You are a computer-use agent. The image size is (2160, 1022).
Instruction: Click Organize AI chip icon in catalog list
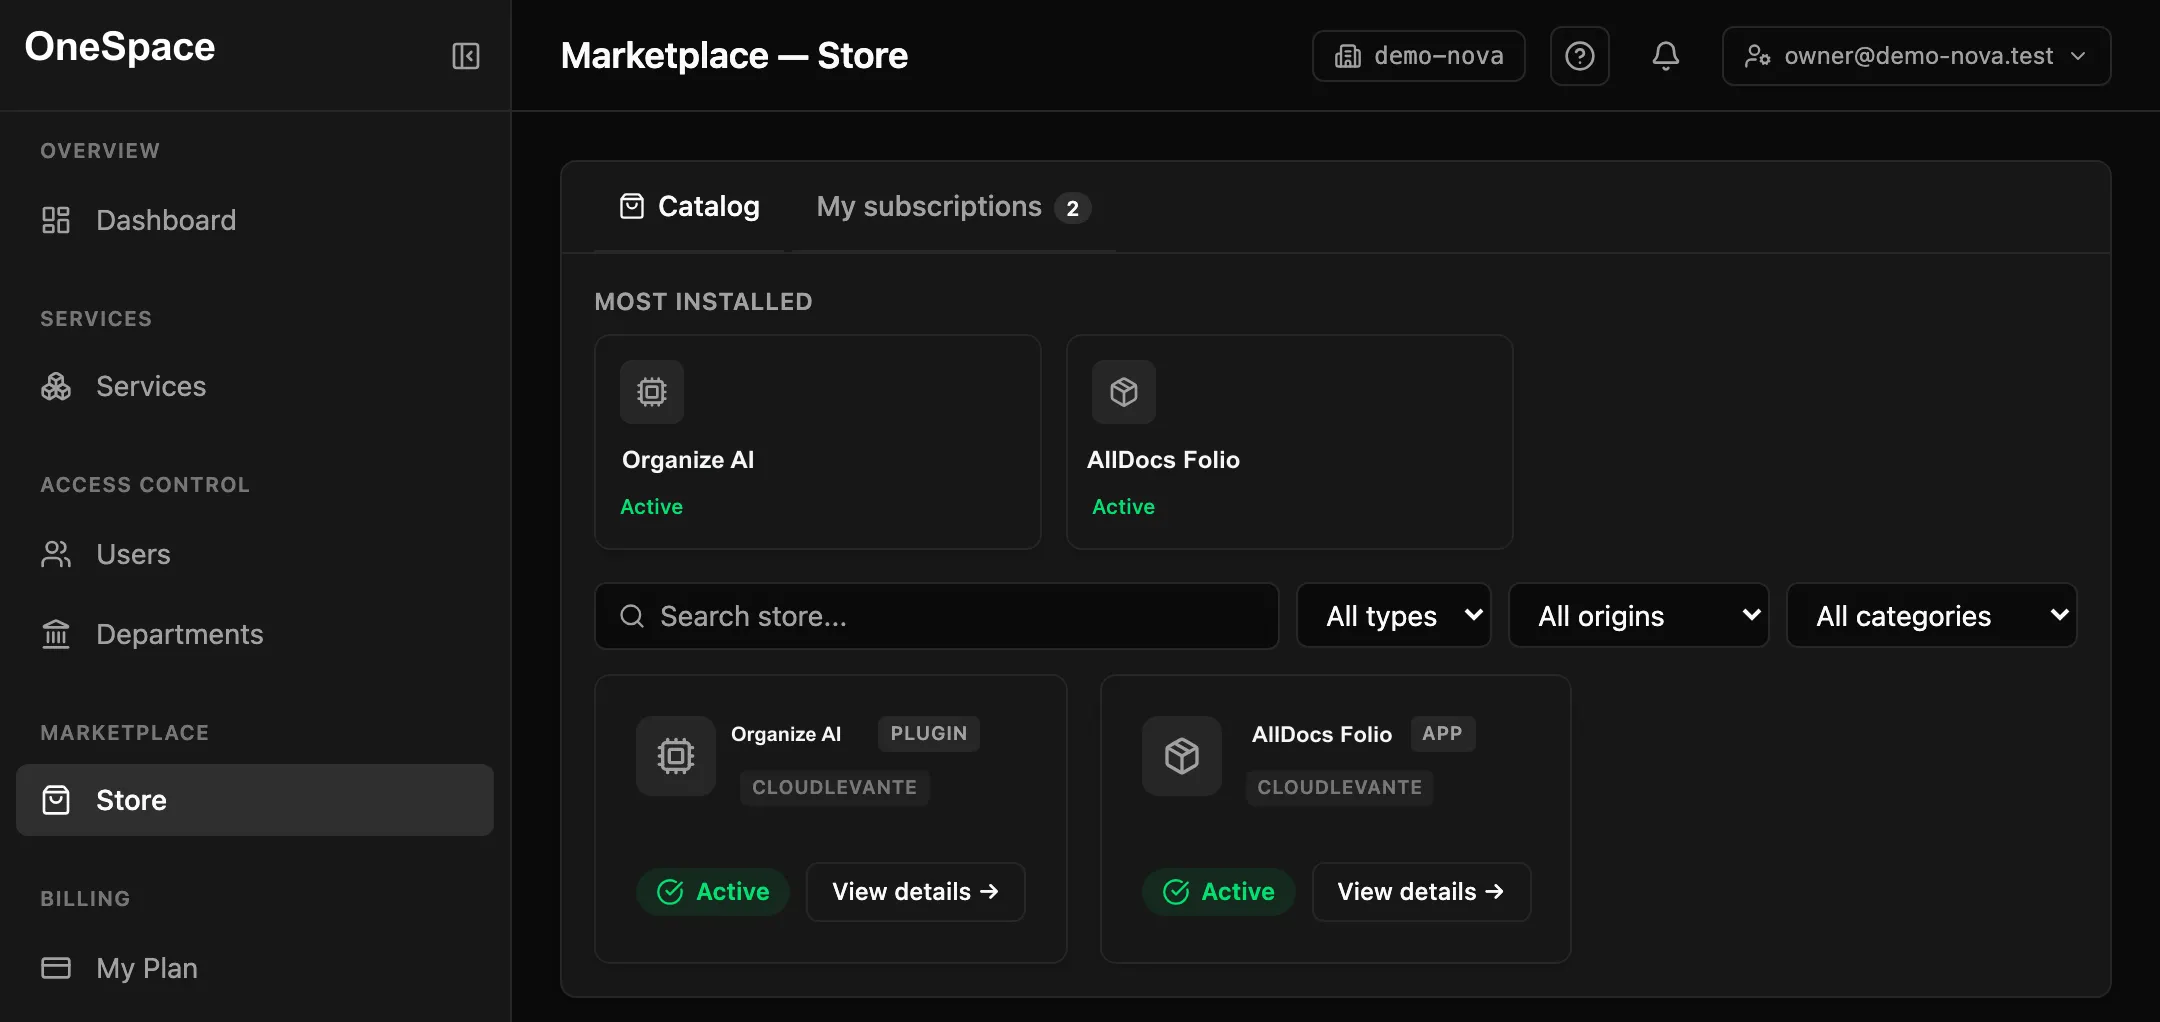(x=676, y=756)
